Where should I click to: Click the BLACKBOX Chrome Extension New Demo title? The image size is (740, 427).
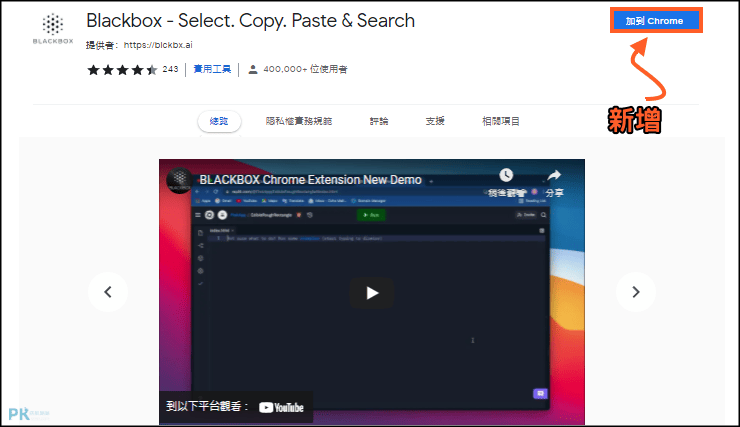tap(310, 180)
